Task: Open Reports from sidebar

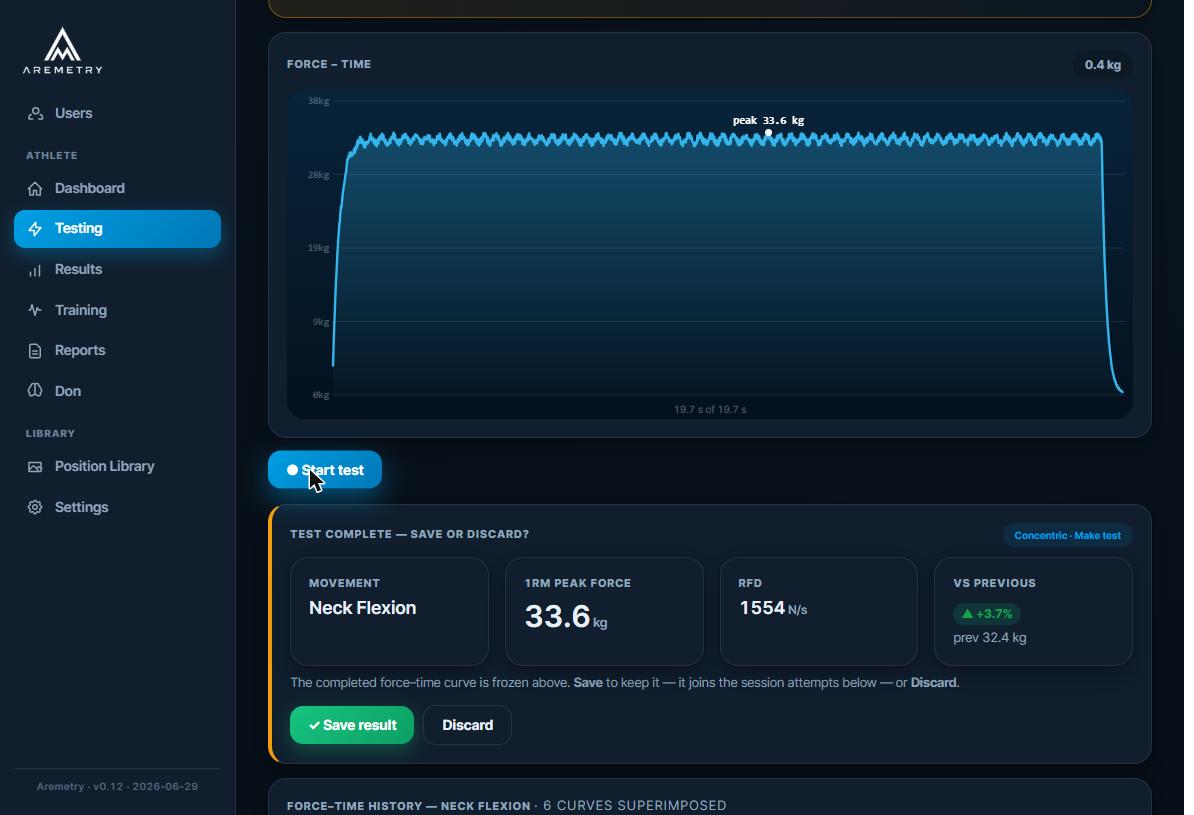Action: click(x=117, y=350)
